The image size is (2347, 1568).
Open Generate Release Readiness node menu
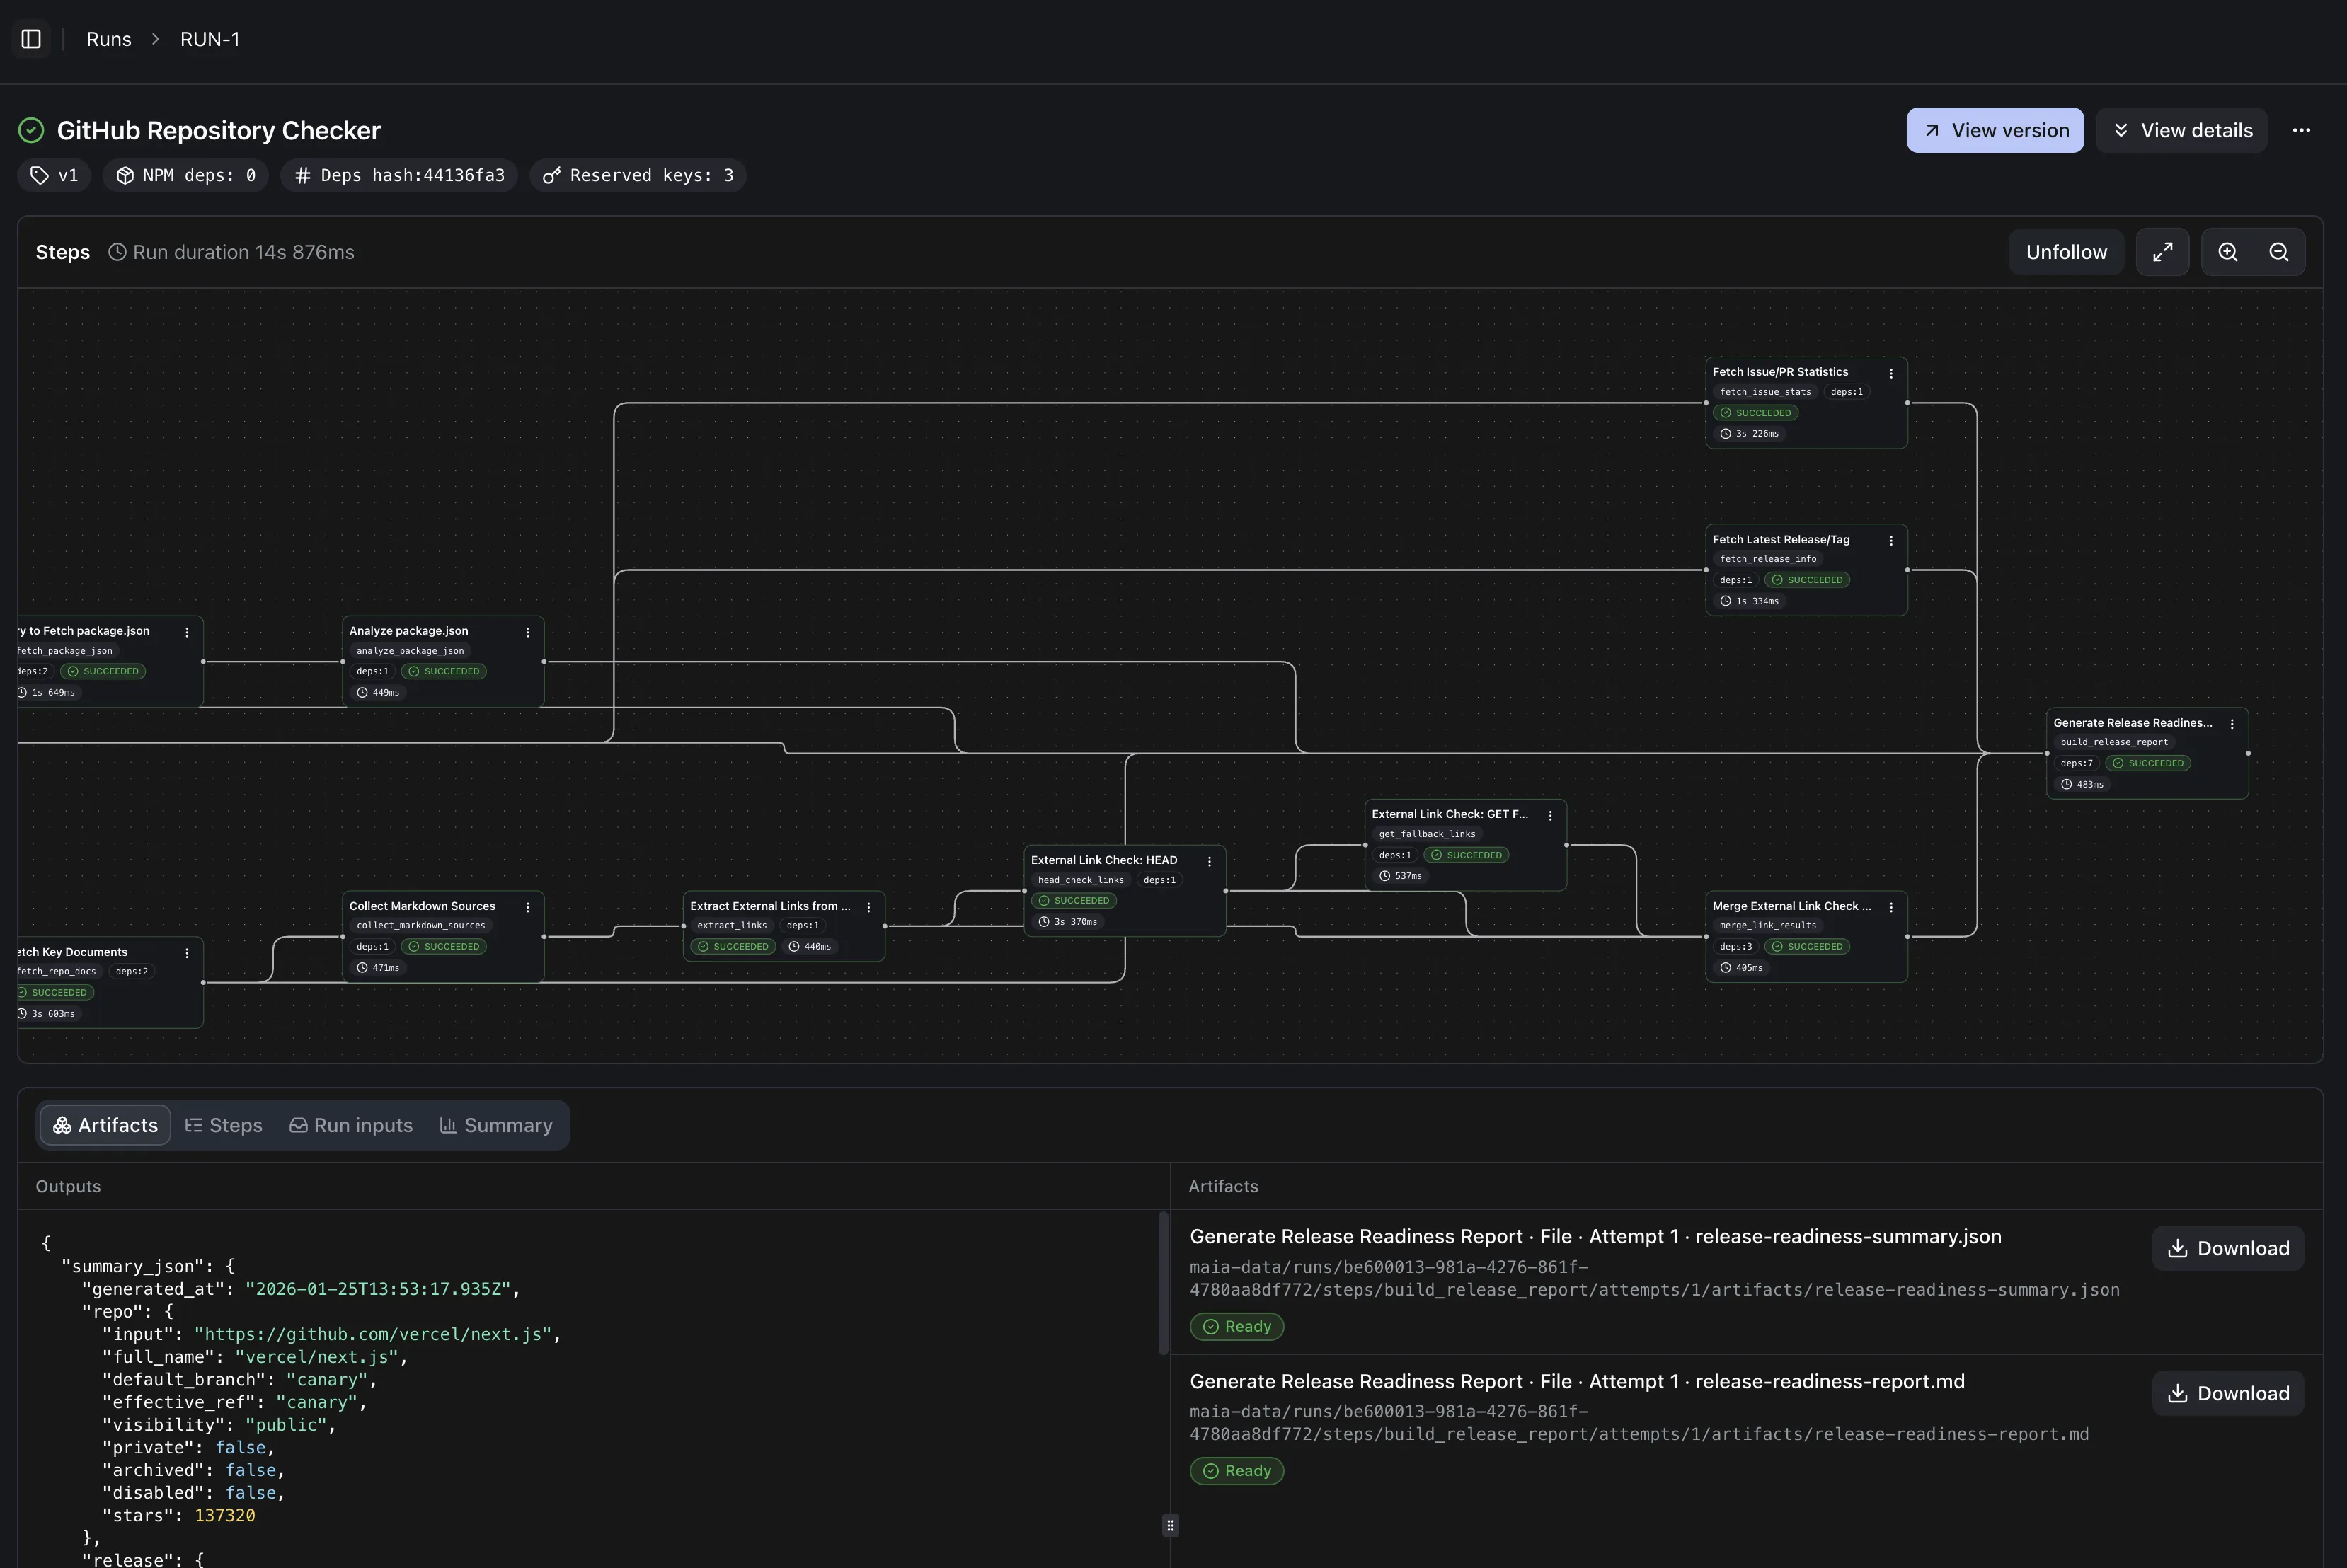point(2232,724)
